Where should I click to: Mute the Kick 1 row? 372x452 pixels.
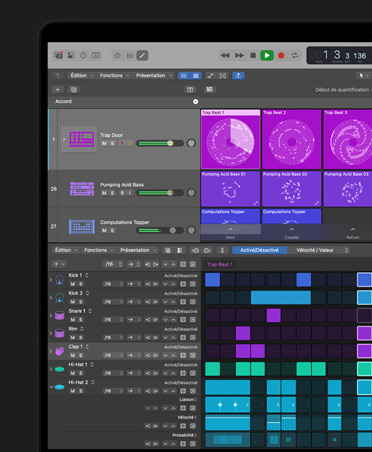coord(73,284)
